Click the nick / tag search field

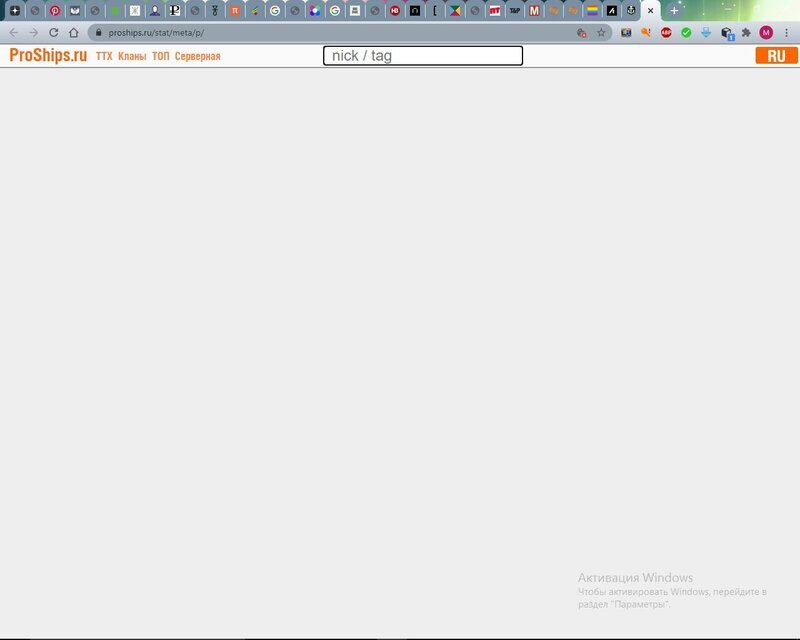(422, 56)
